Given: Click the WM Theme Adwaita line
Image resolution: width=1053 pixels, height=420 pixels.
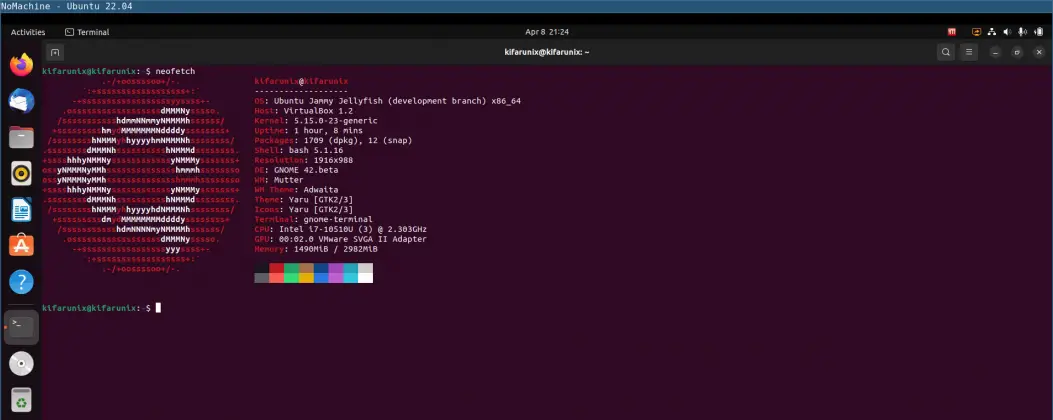Looking at the screenshot, I should [x=296, y=190].
